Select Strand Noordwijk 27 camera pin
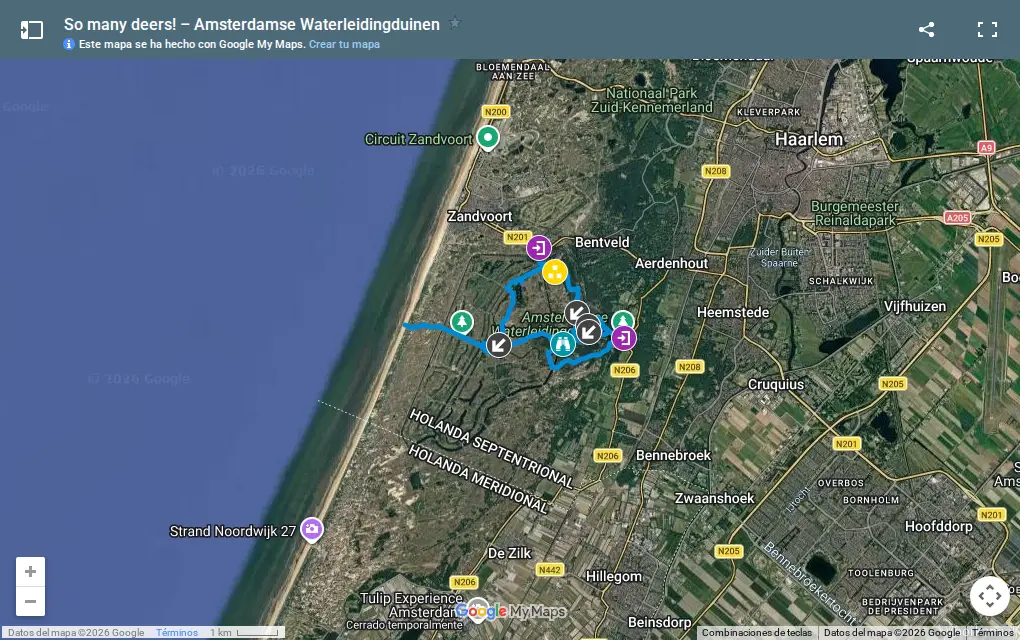1020x640 pixels. (x=312, y=529)
